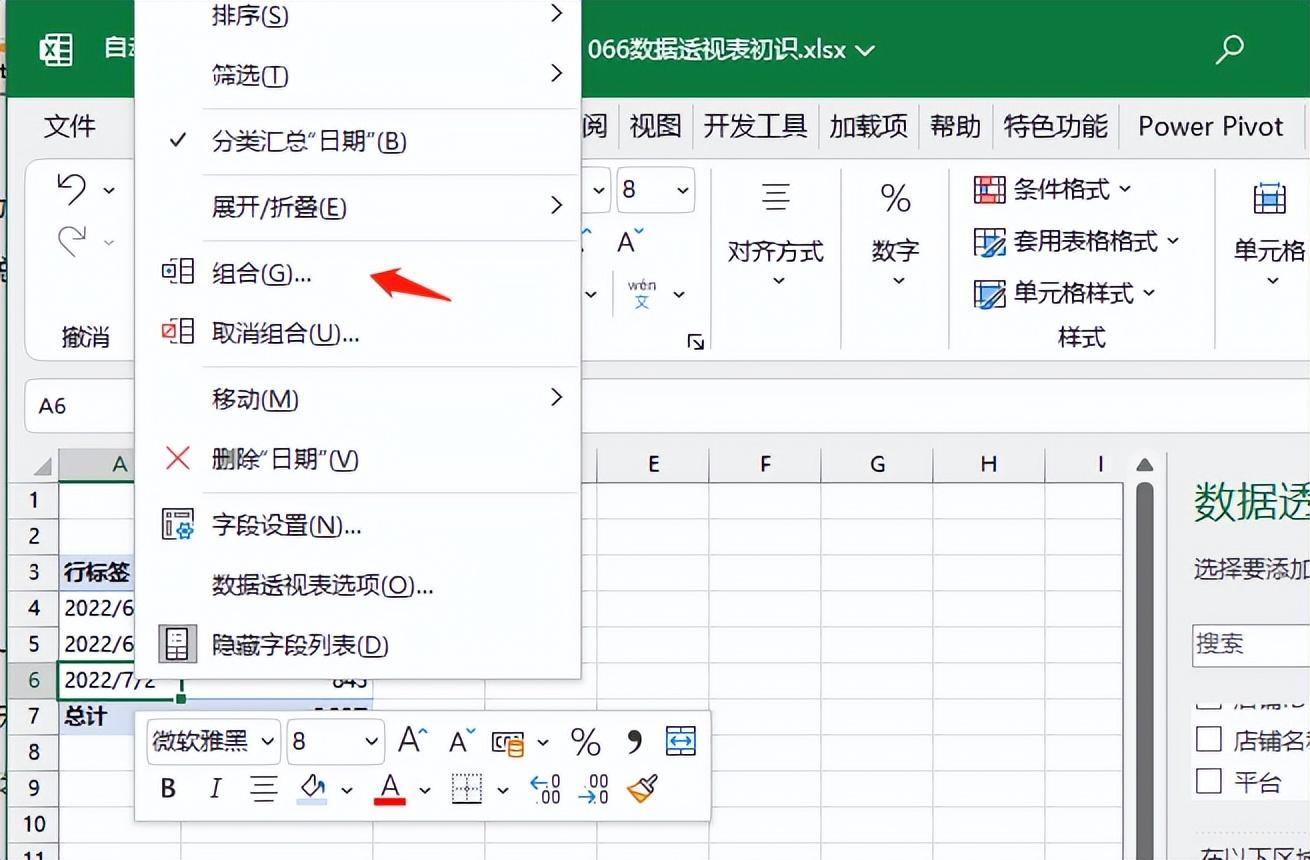The image size is (1310, 860).
Task: Select 组合(G)... from the context menu
Action: [262, 273]
